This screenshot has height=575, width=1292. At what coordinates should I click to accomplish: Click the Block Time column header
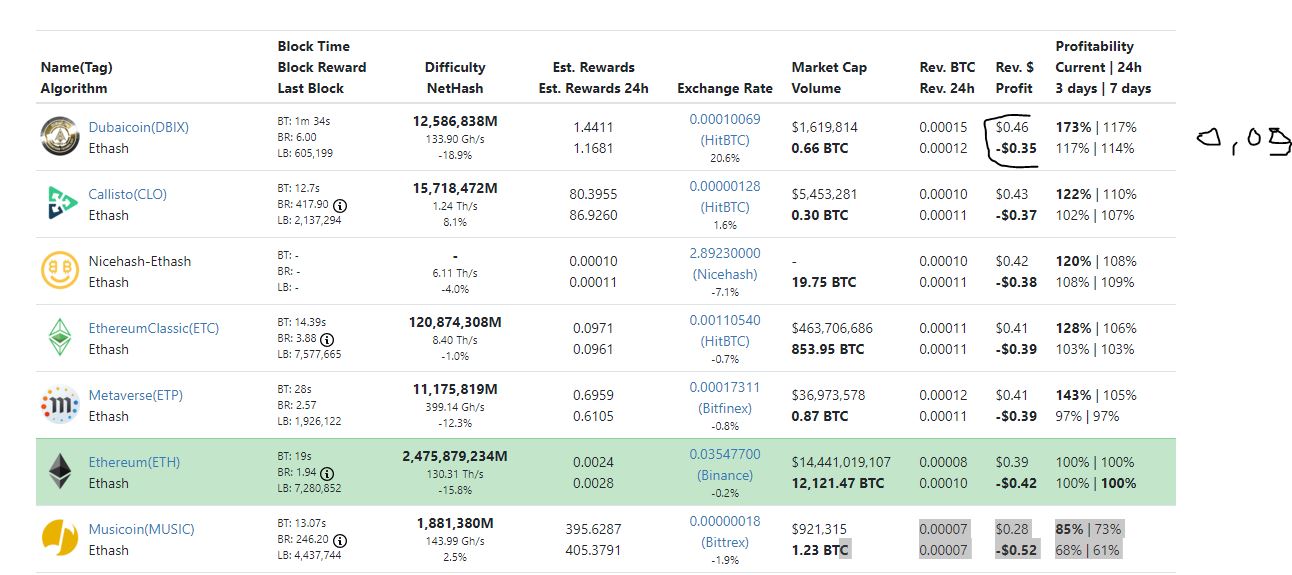point(314,46)
